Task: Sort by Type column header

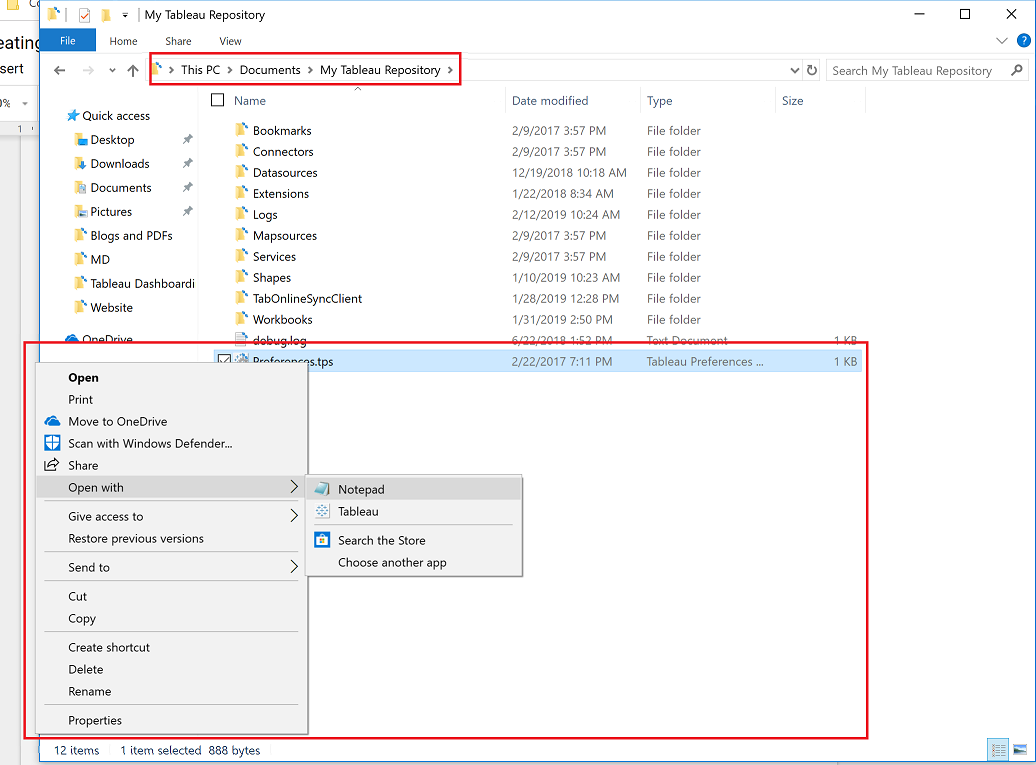Action: coord(659,100)
